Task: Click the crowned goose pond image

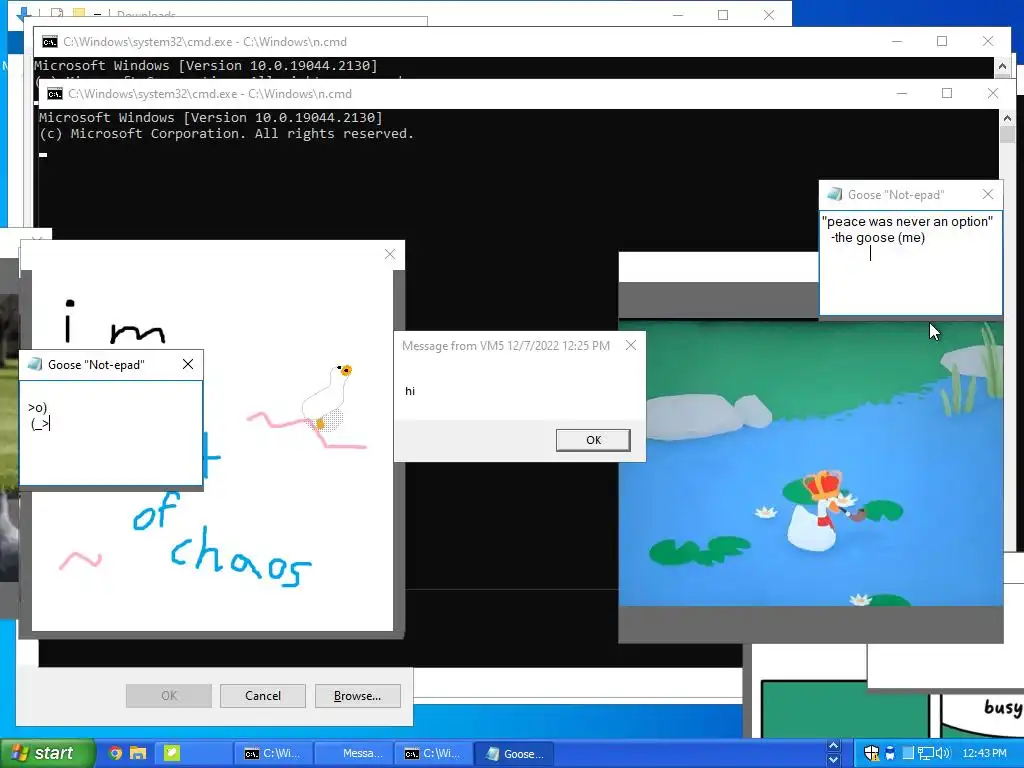Action: tap(810, 462)
